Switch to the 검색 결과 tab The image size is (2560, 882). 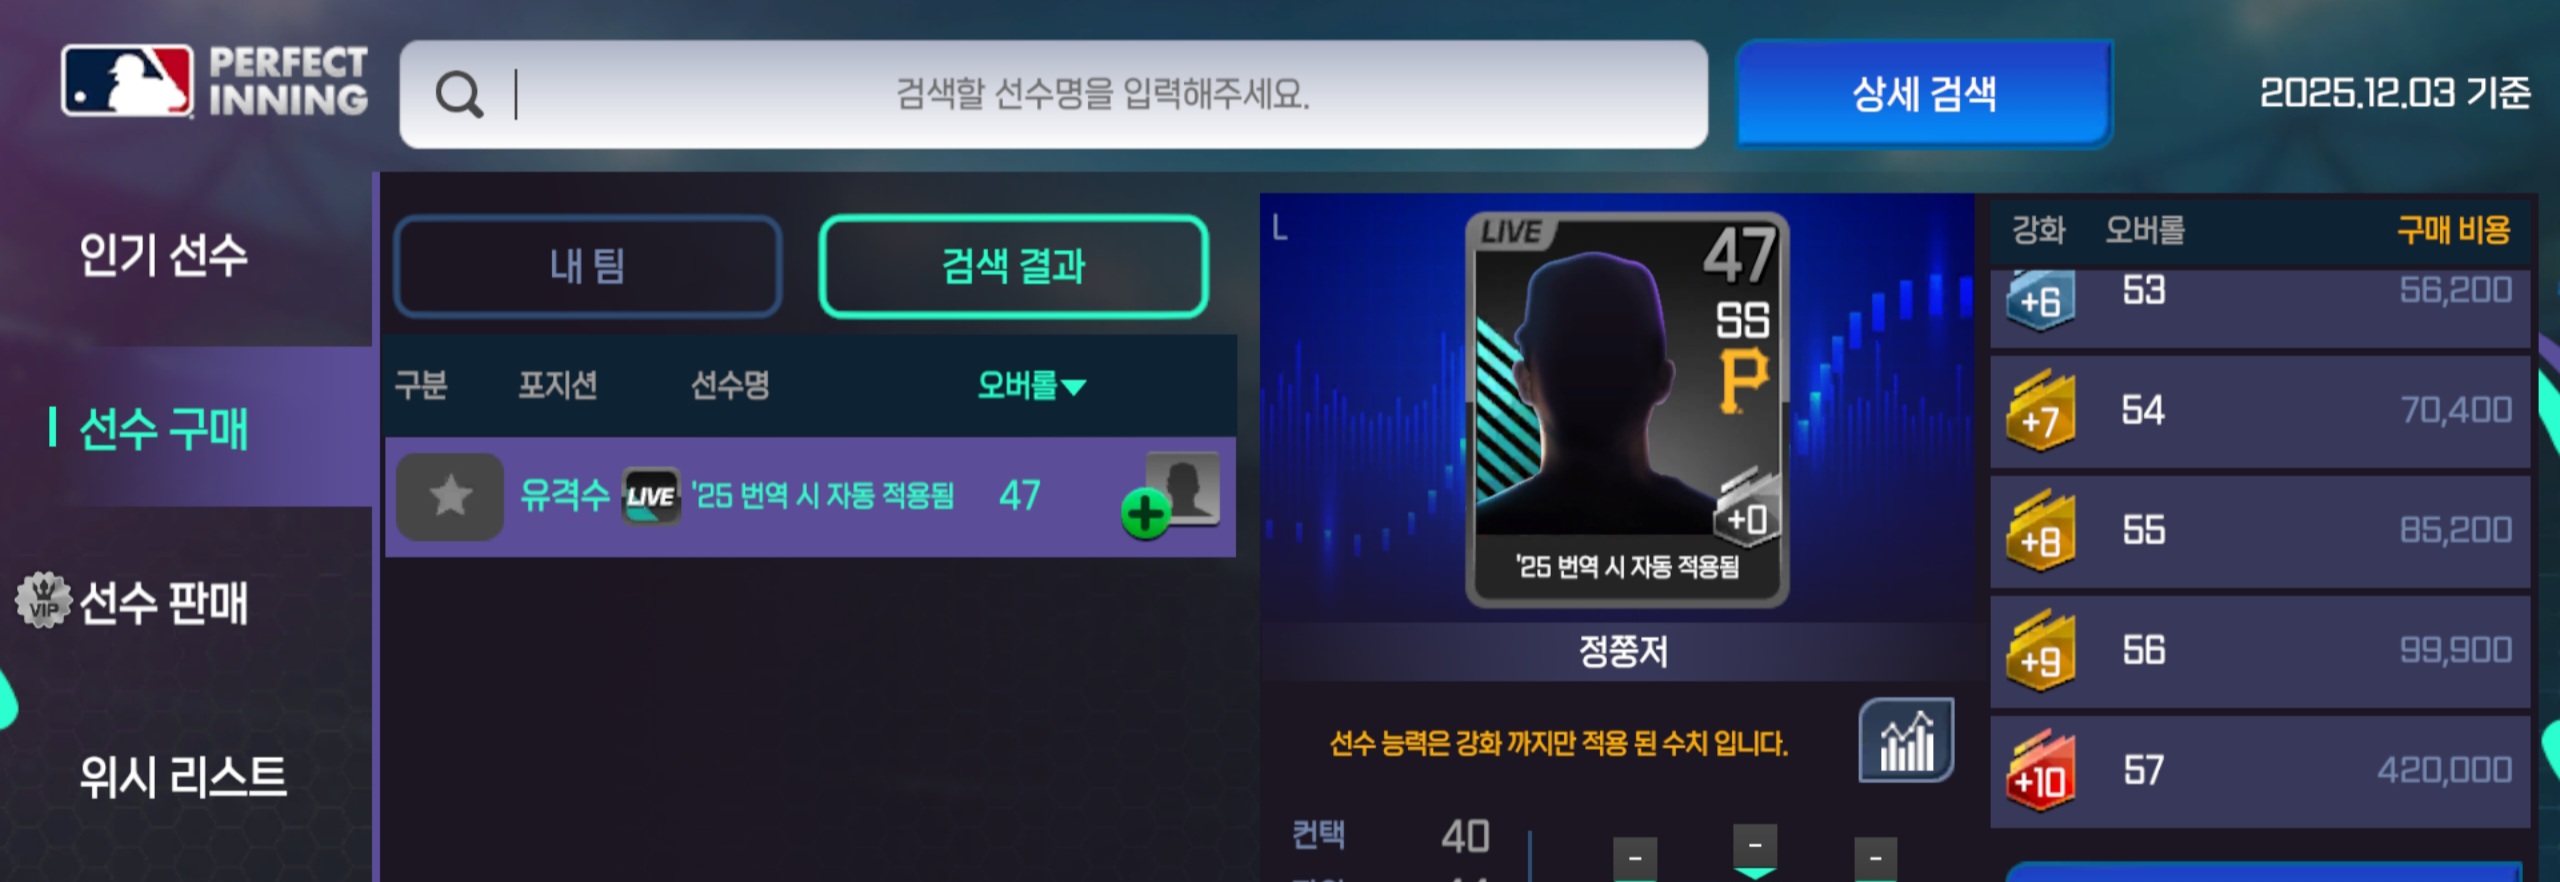(x=1014, y=267)
